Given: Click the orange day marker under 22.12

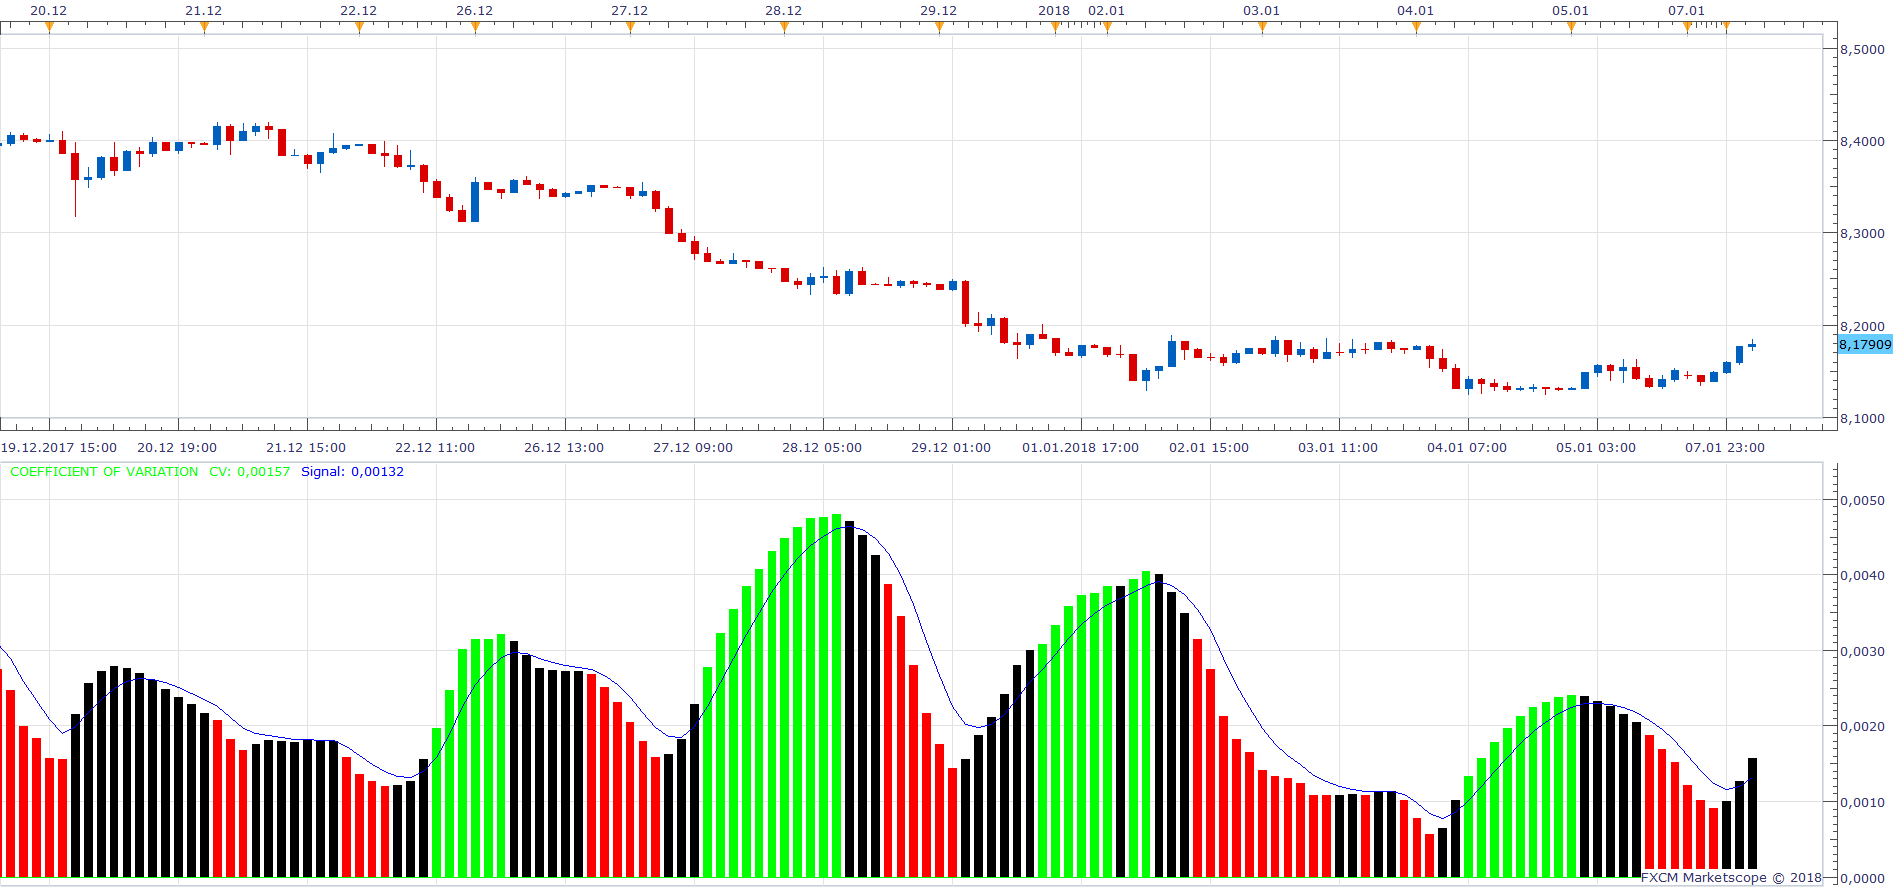Looking at the screenshot, I should pos(359,27).
